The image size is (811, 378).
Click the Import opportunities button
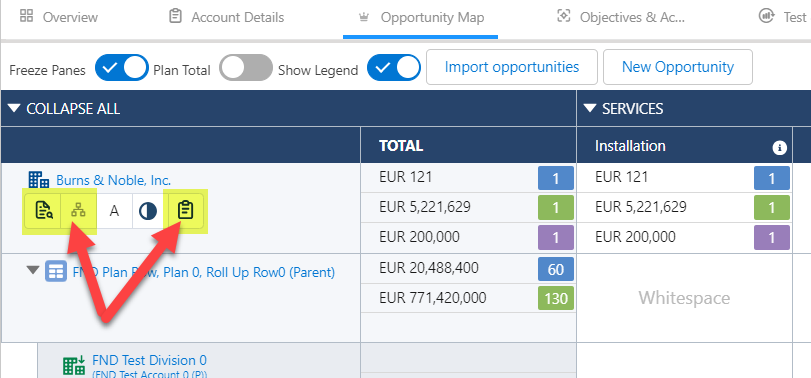pyautogui.click(x=512, y=67)
